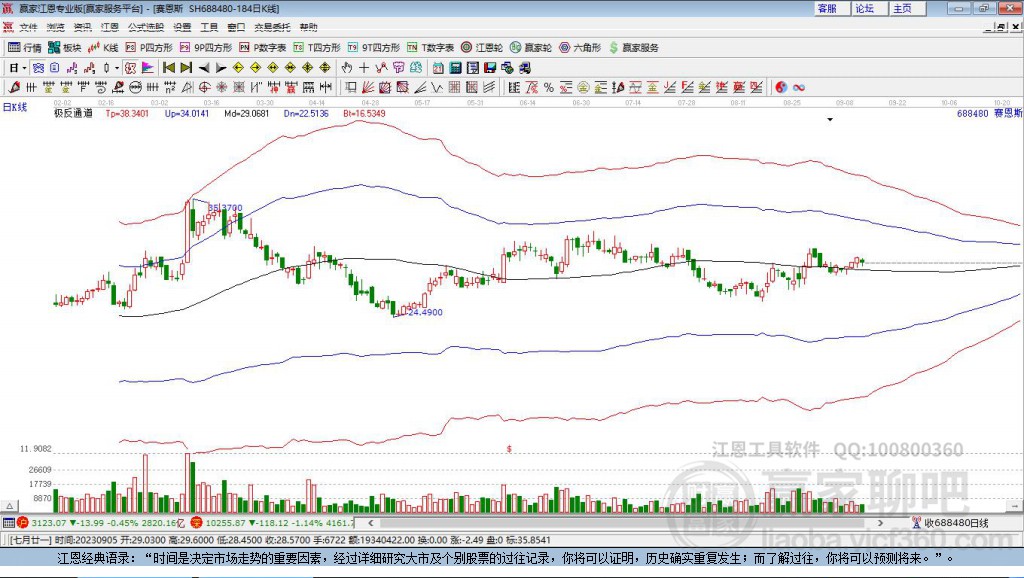
Task: Select the crosshair cursor tool
Action: [364, 67]
